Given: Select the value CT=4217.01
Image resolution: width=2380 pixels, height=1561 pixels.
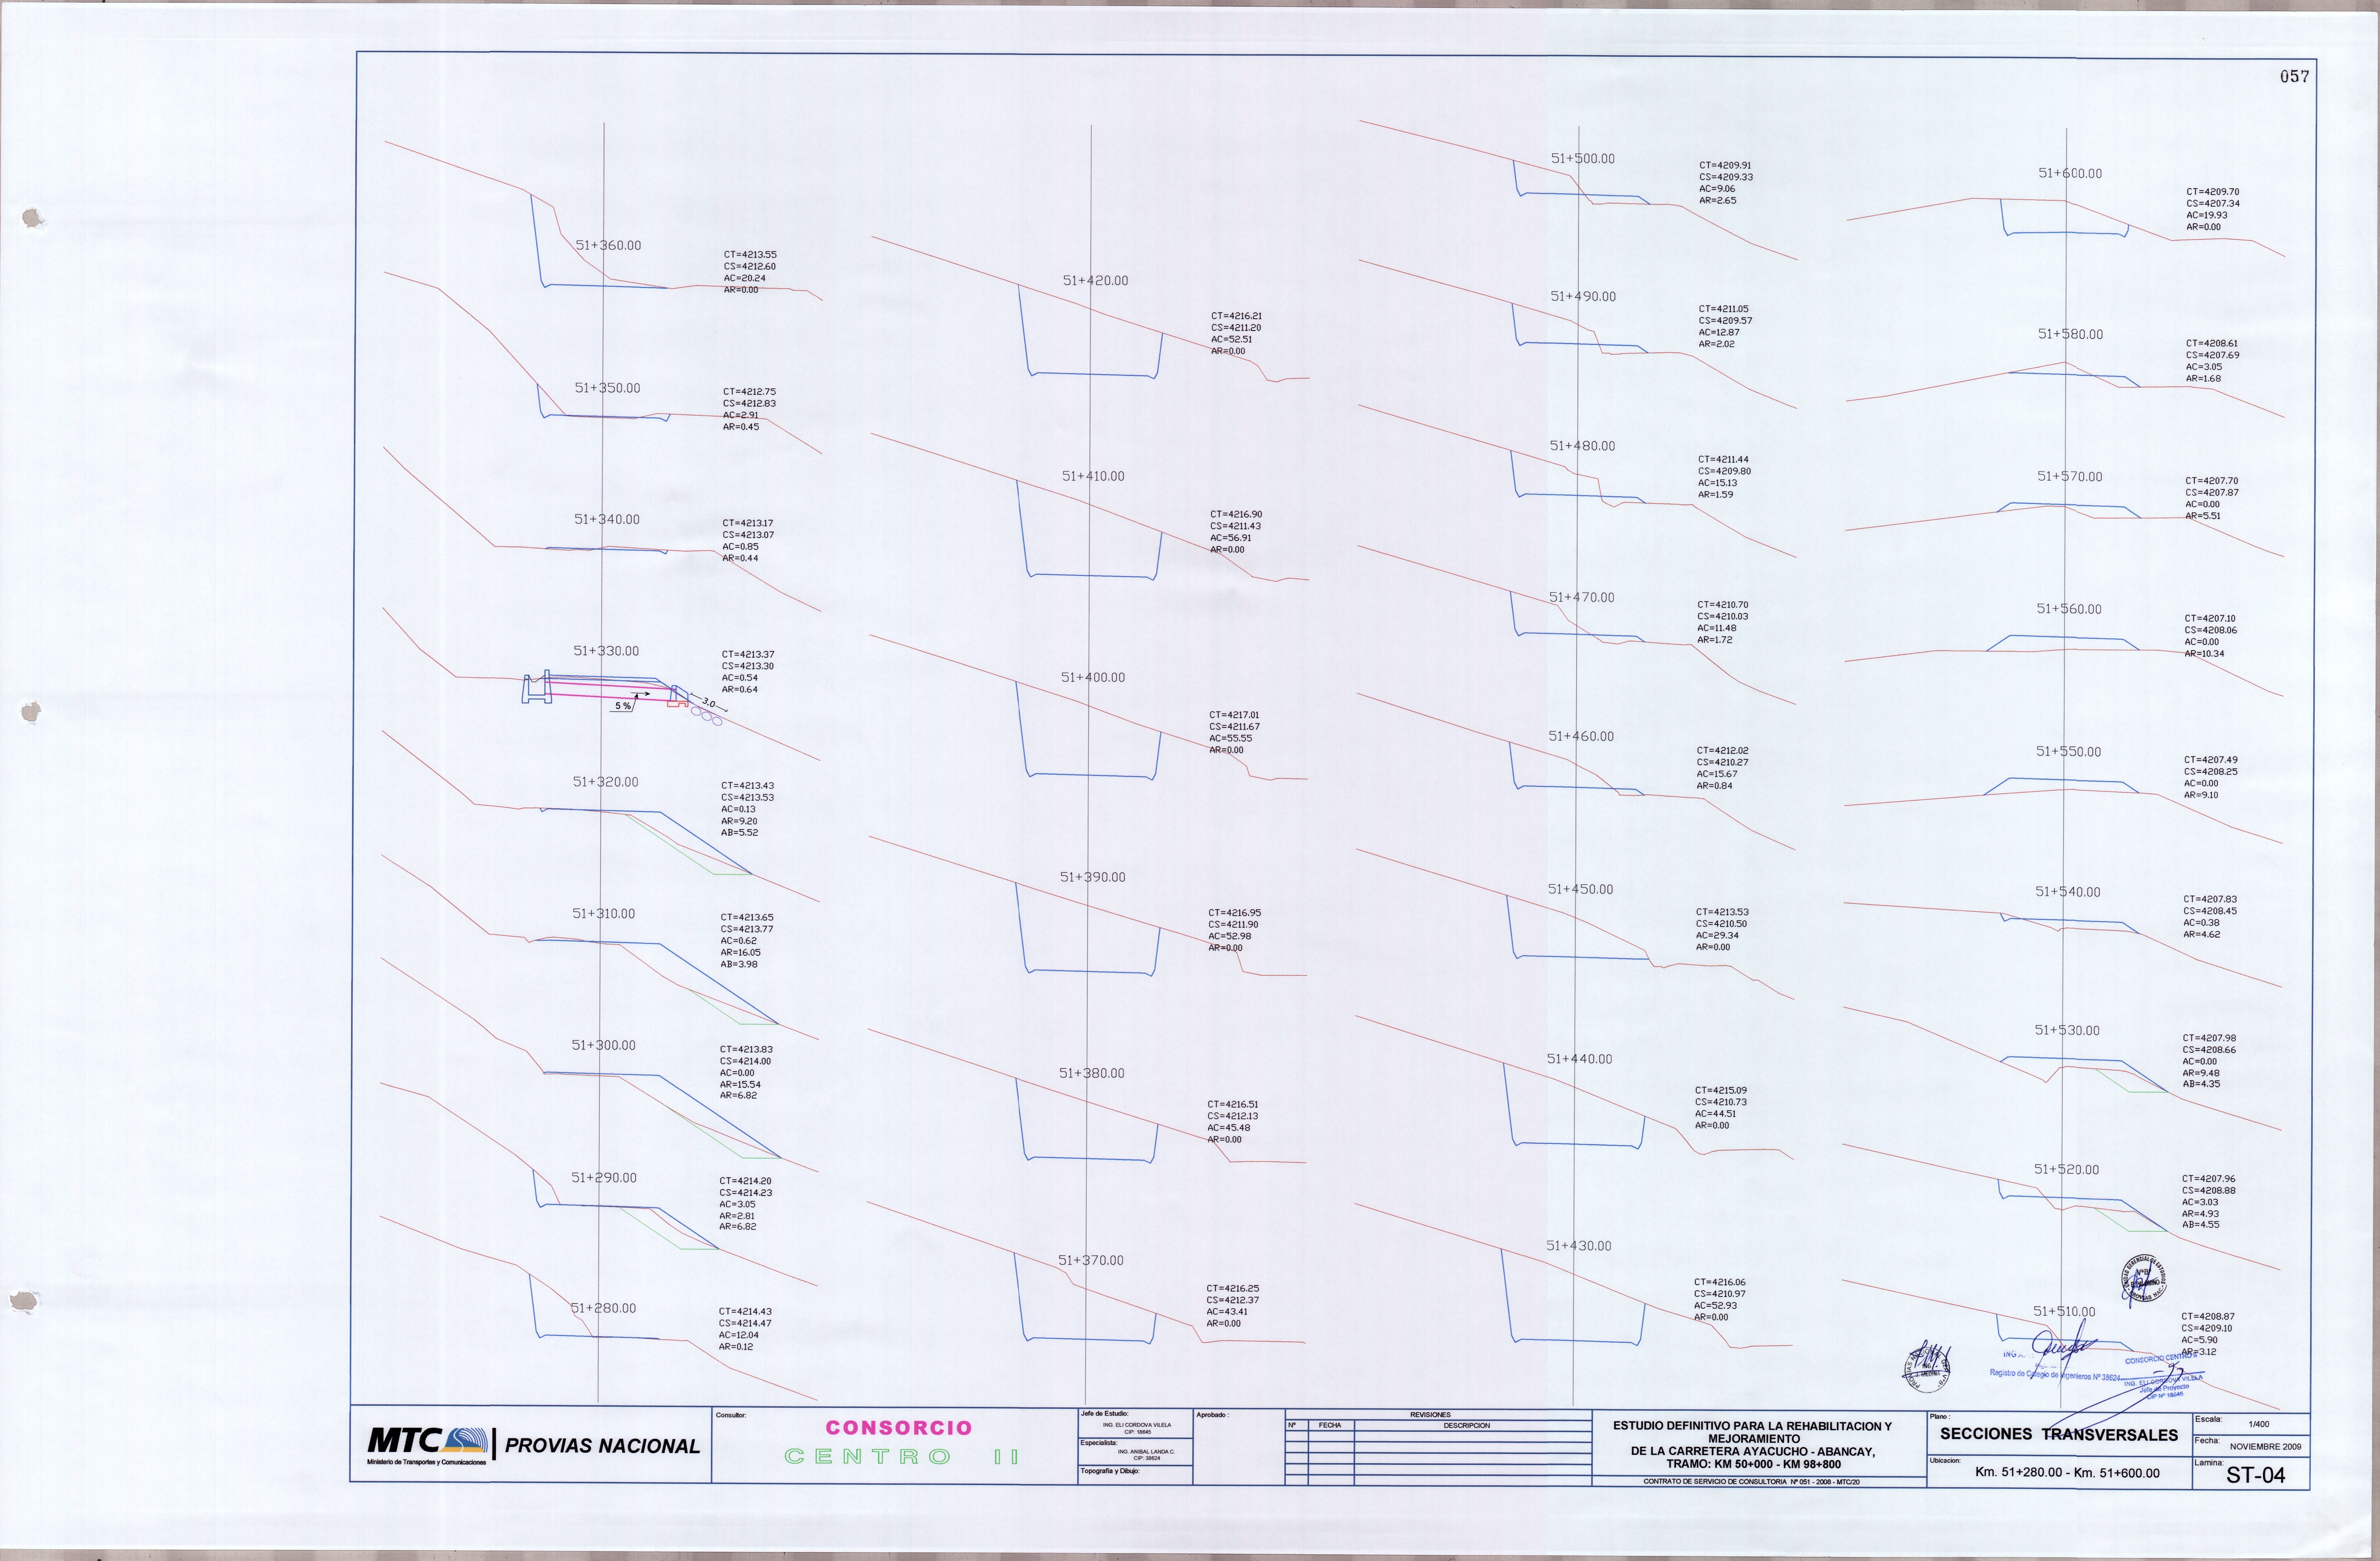Looking at the screenshot, I should (1235, 715).
